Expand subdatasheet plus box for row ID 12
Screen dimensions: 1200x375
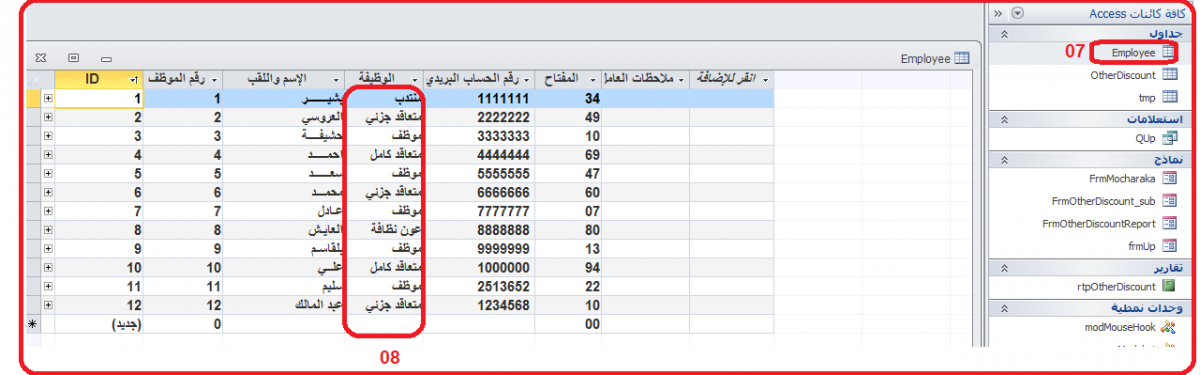(x=47, y=306)
